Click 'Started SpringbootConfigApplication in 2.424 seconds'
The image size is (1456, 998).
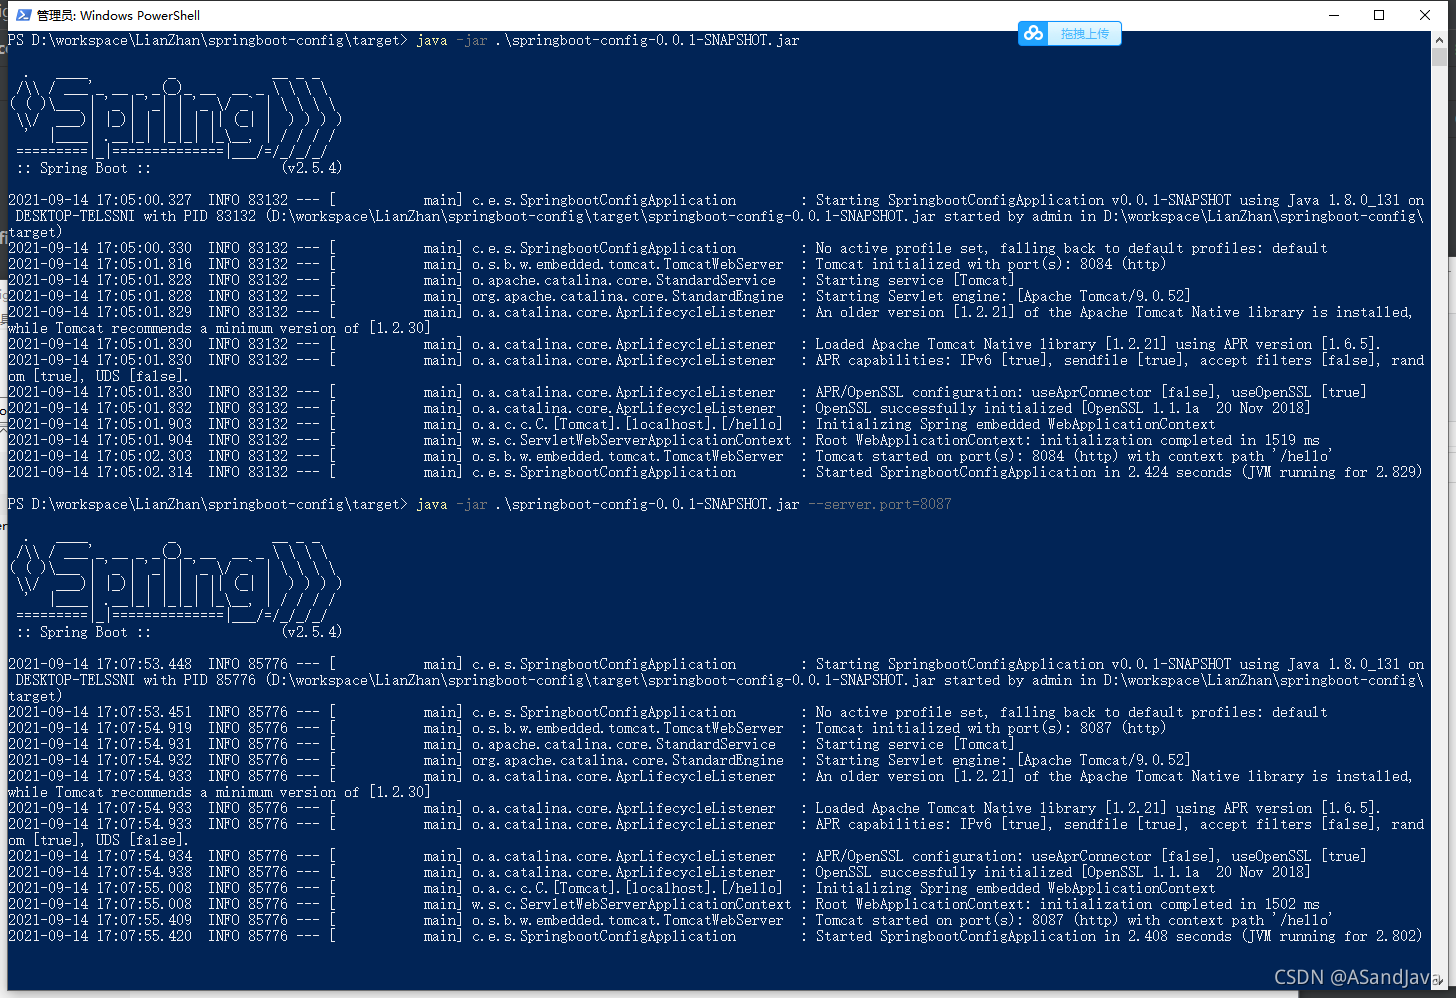click(x=1024, y=472)
